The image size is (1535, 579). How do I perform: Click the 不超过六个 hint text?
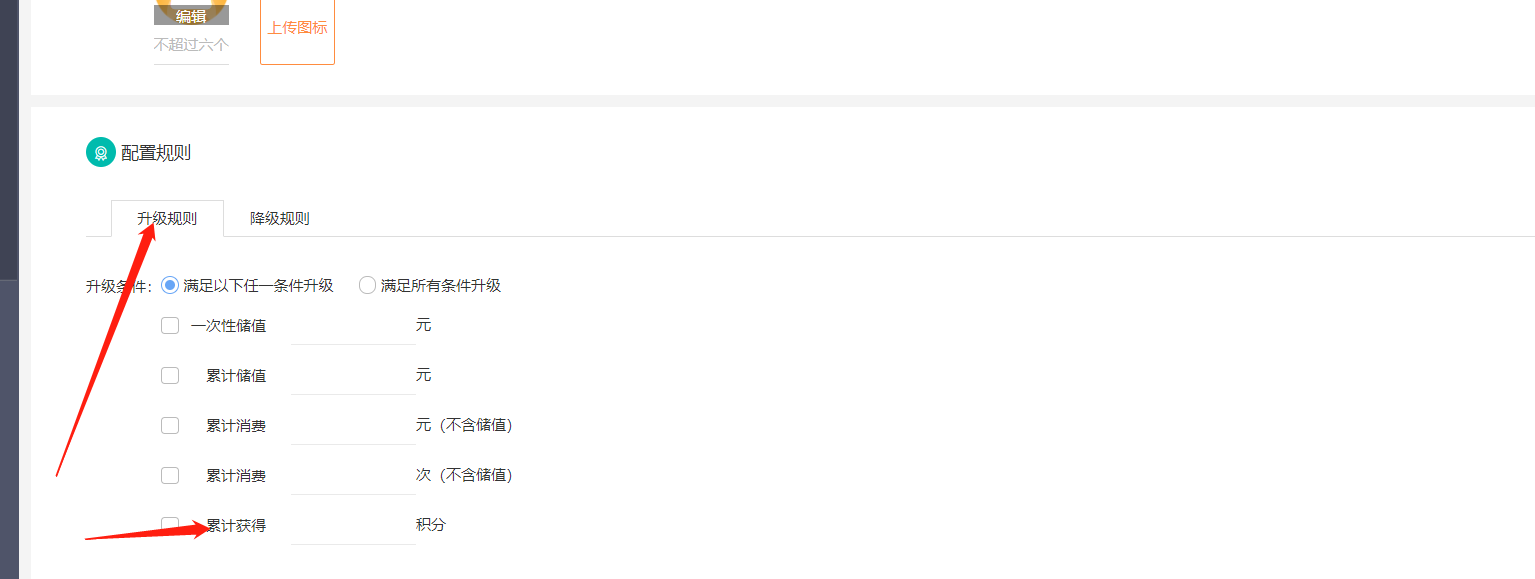[x=191, y=45]
